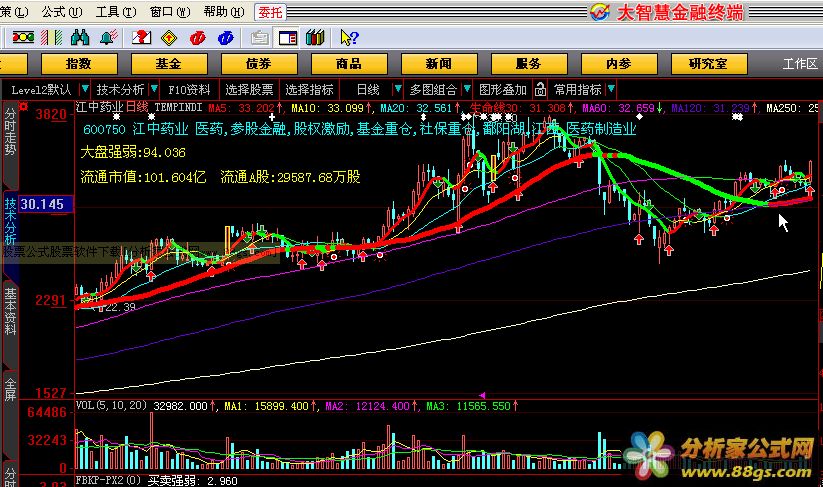
Task: Click the red gear icon at chart corner
Action: pos(23,107)
